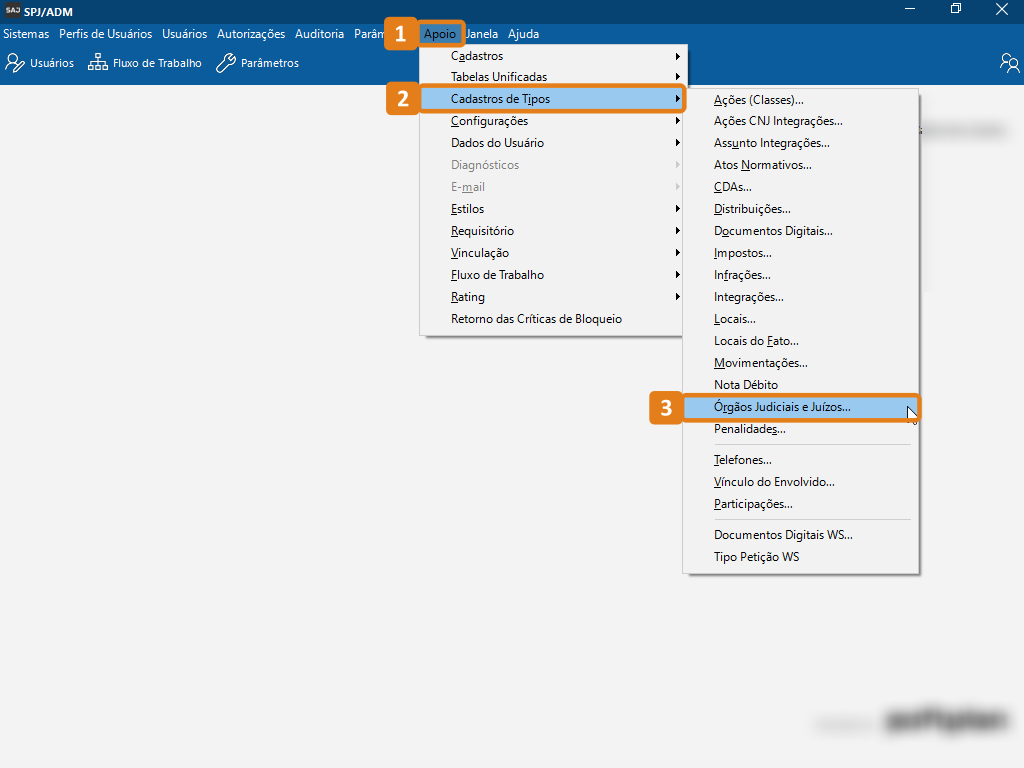Click the user profile icon at top right
Image resolution: width=1024 pixels, height=768 pixels.
1009,63
